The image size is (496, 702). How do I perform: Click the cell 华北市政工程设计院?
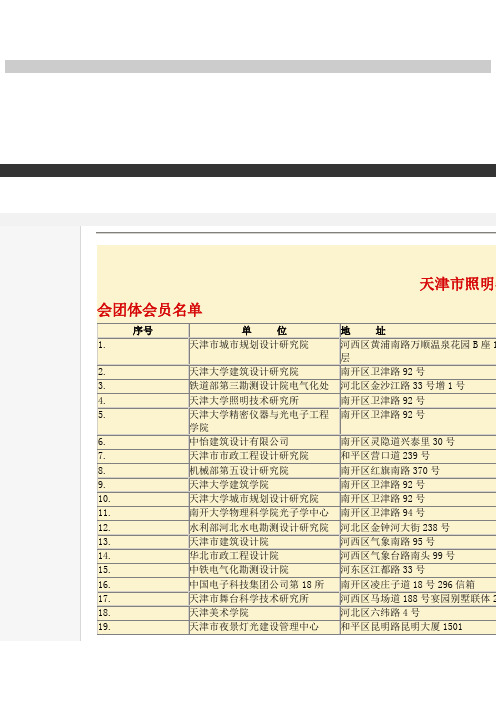pos(234,556)
